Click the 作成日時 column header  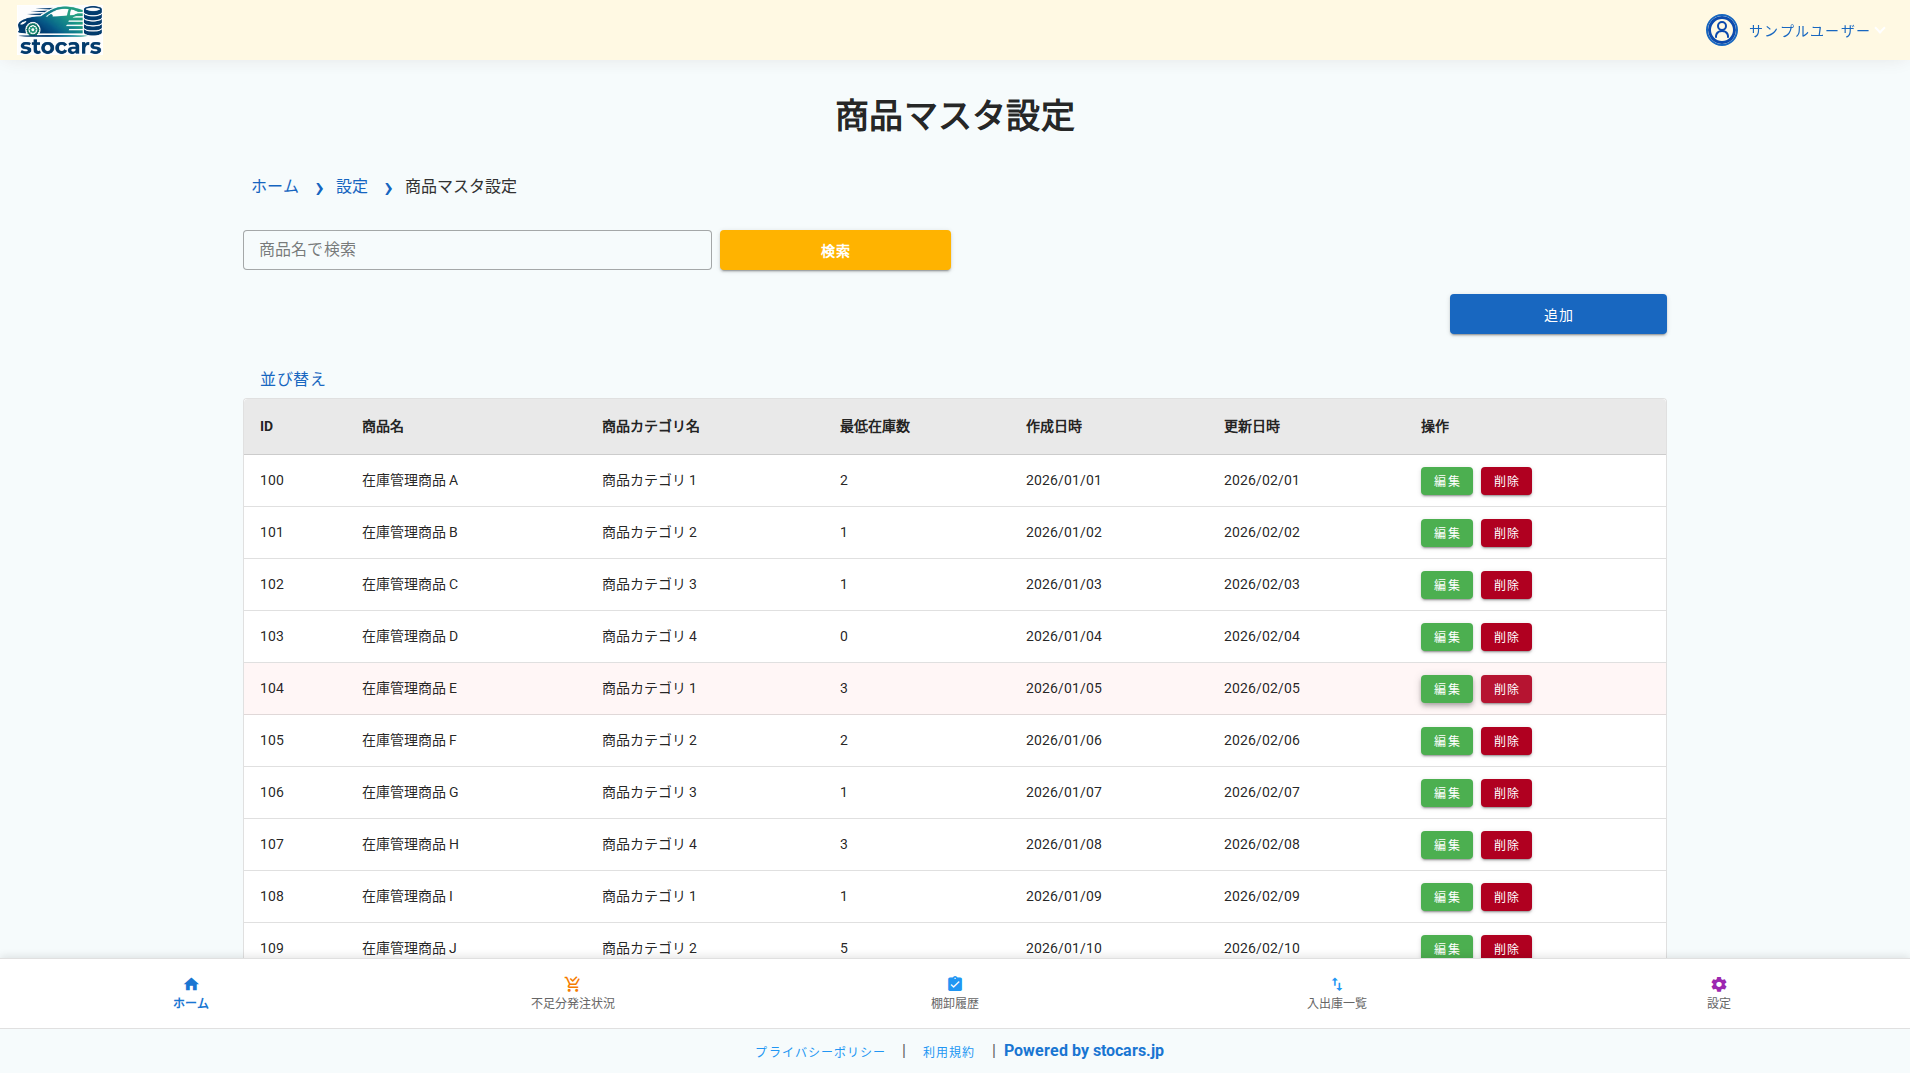point(1054,427)
